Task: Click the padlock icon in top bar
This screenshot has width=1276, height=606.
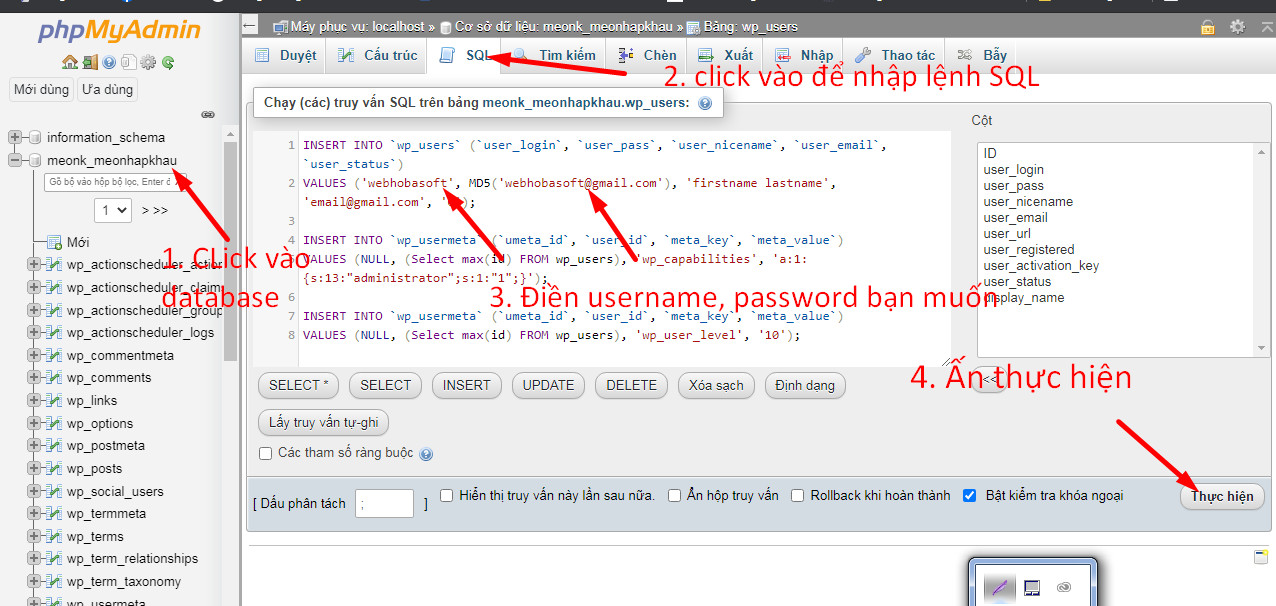Action: pos(1208,27)
